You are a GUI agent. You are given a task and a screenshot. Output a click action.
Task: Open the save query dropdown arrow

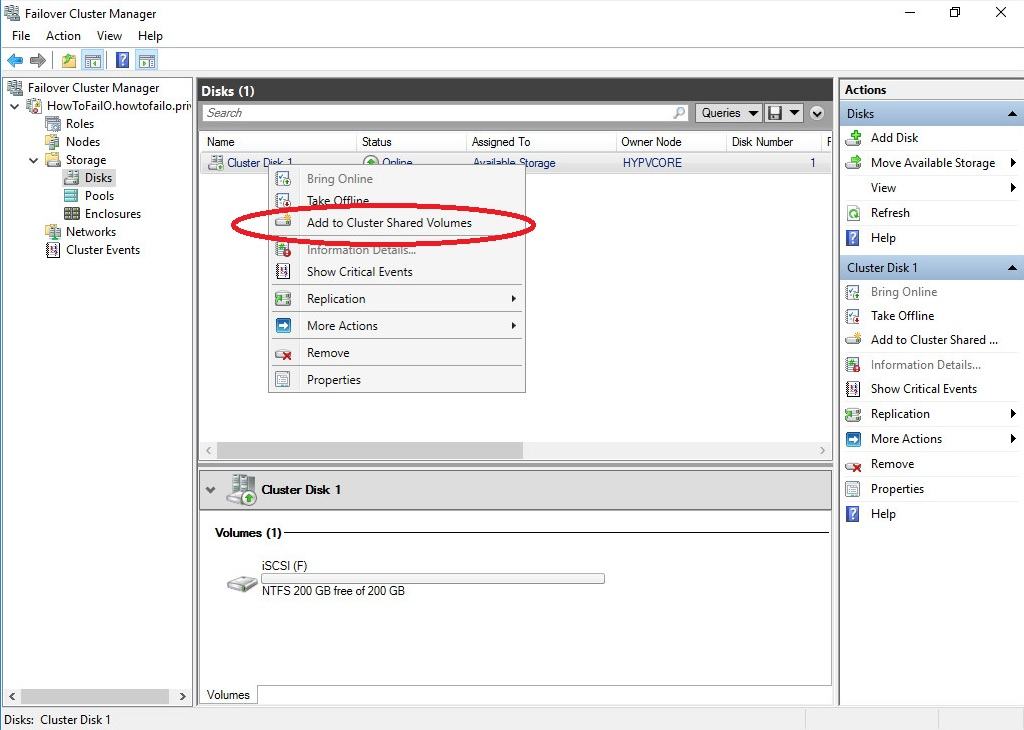coord(795,113)
